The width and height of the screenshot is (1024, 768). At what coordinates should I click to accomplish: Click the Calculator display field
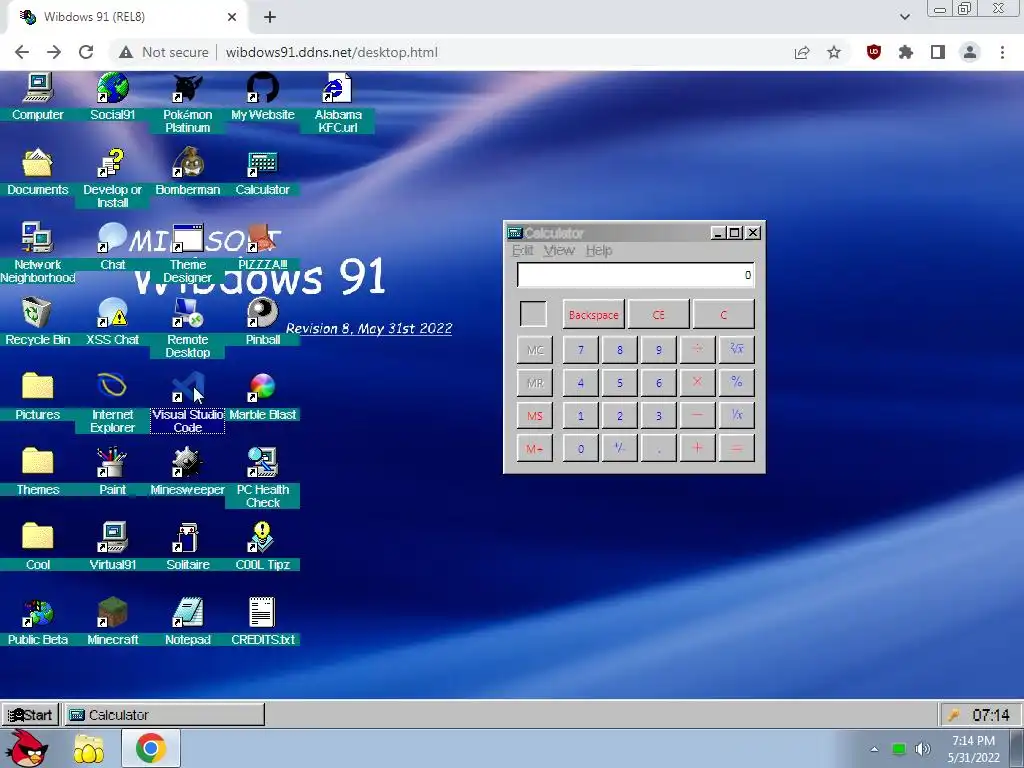(x=635, y=275)
